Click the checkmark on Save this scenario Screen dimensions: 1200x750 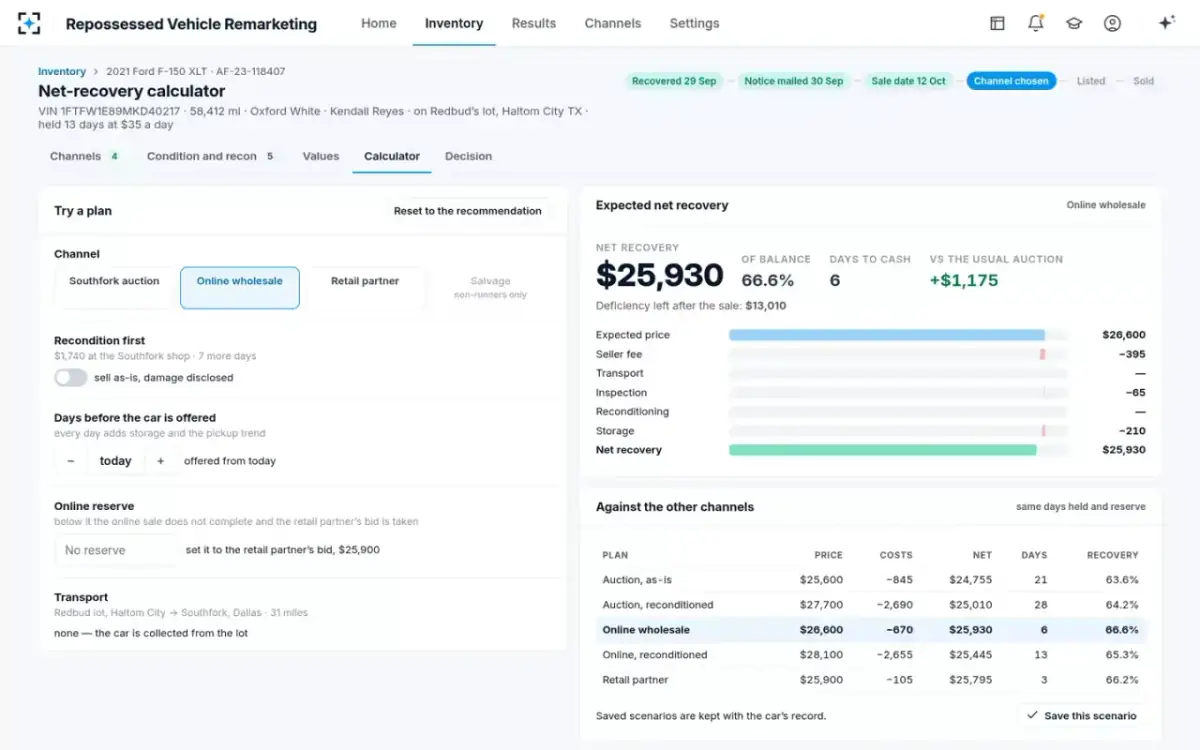pos(1032,715)
